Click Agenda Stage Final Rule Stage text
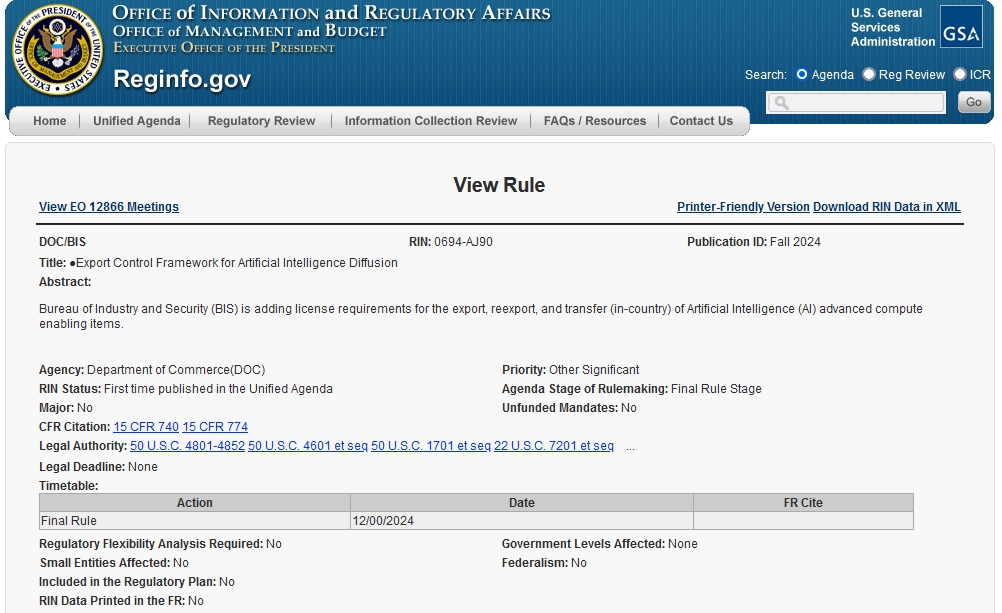The image size is (1002, 613). 632,389
